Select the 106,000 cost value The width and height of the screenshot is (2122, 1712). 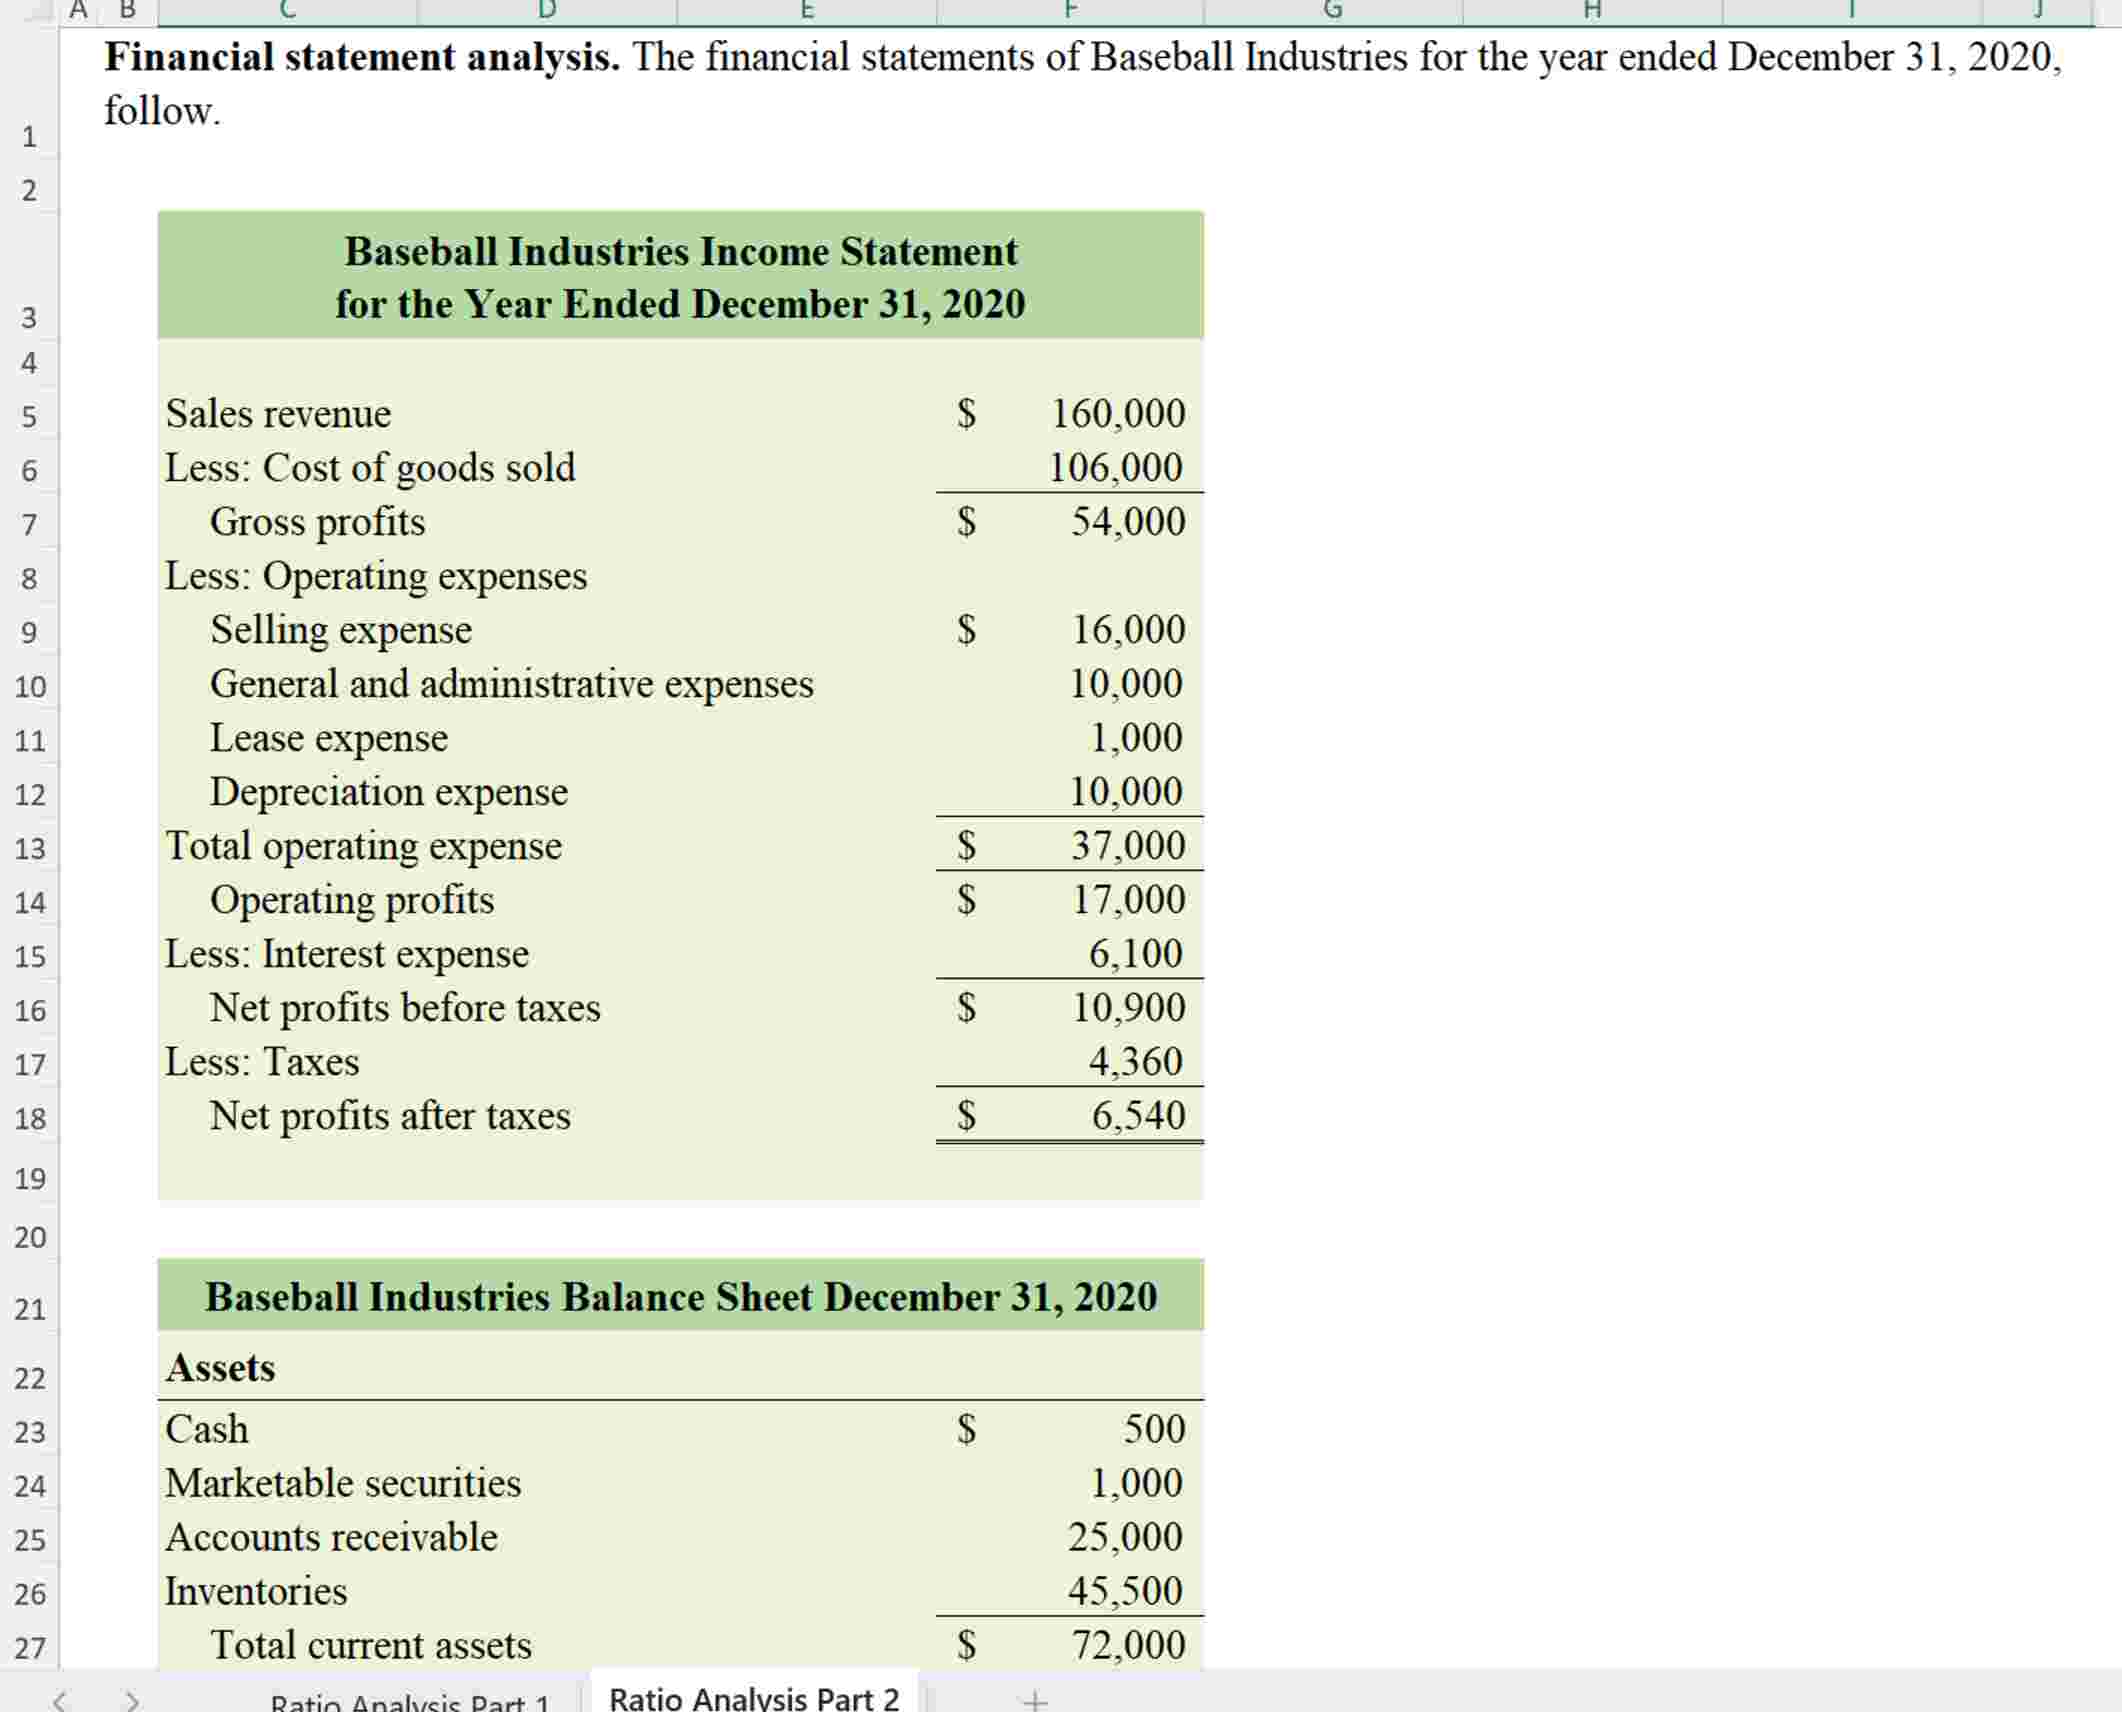tap(1116, 468)
